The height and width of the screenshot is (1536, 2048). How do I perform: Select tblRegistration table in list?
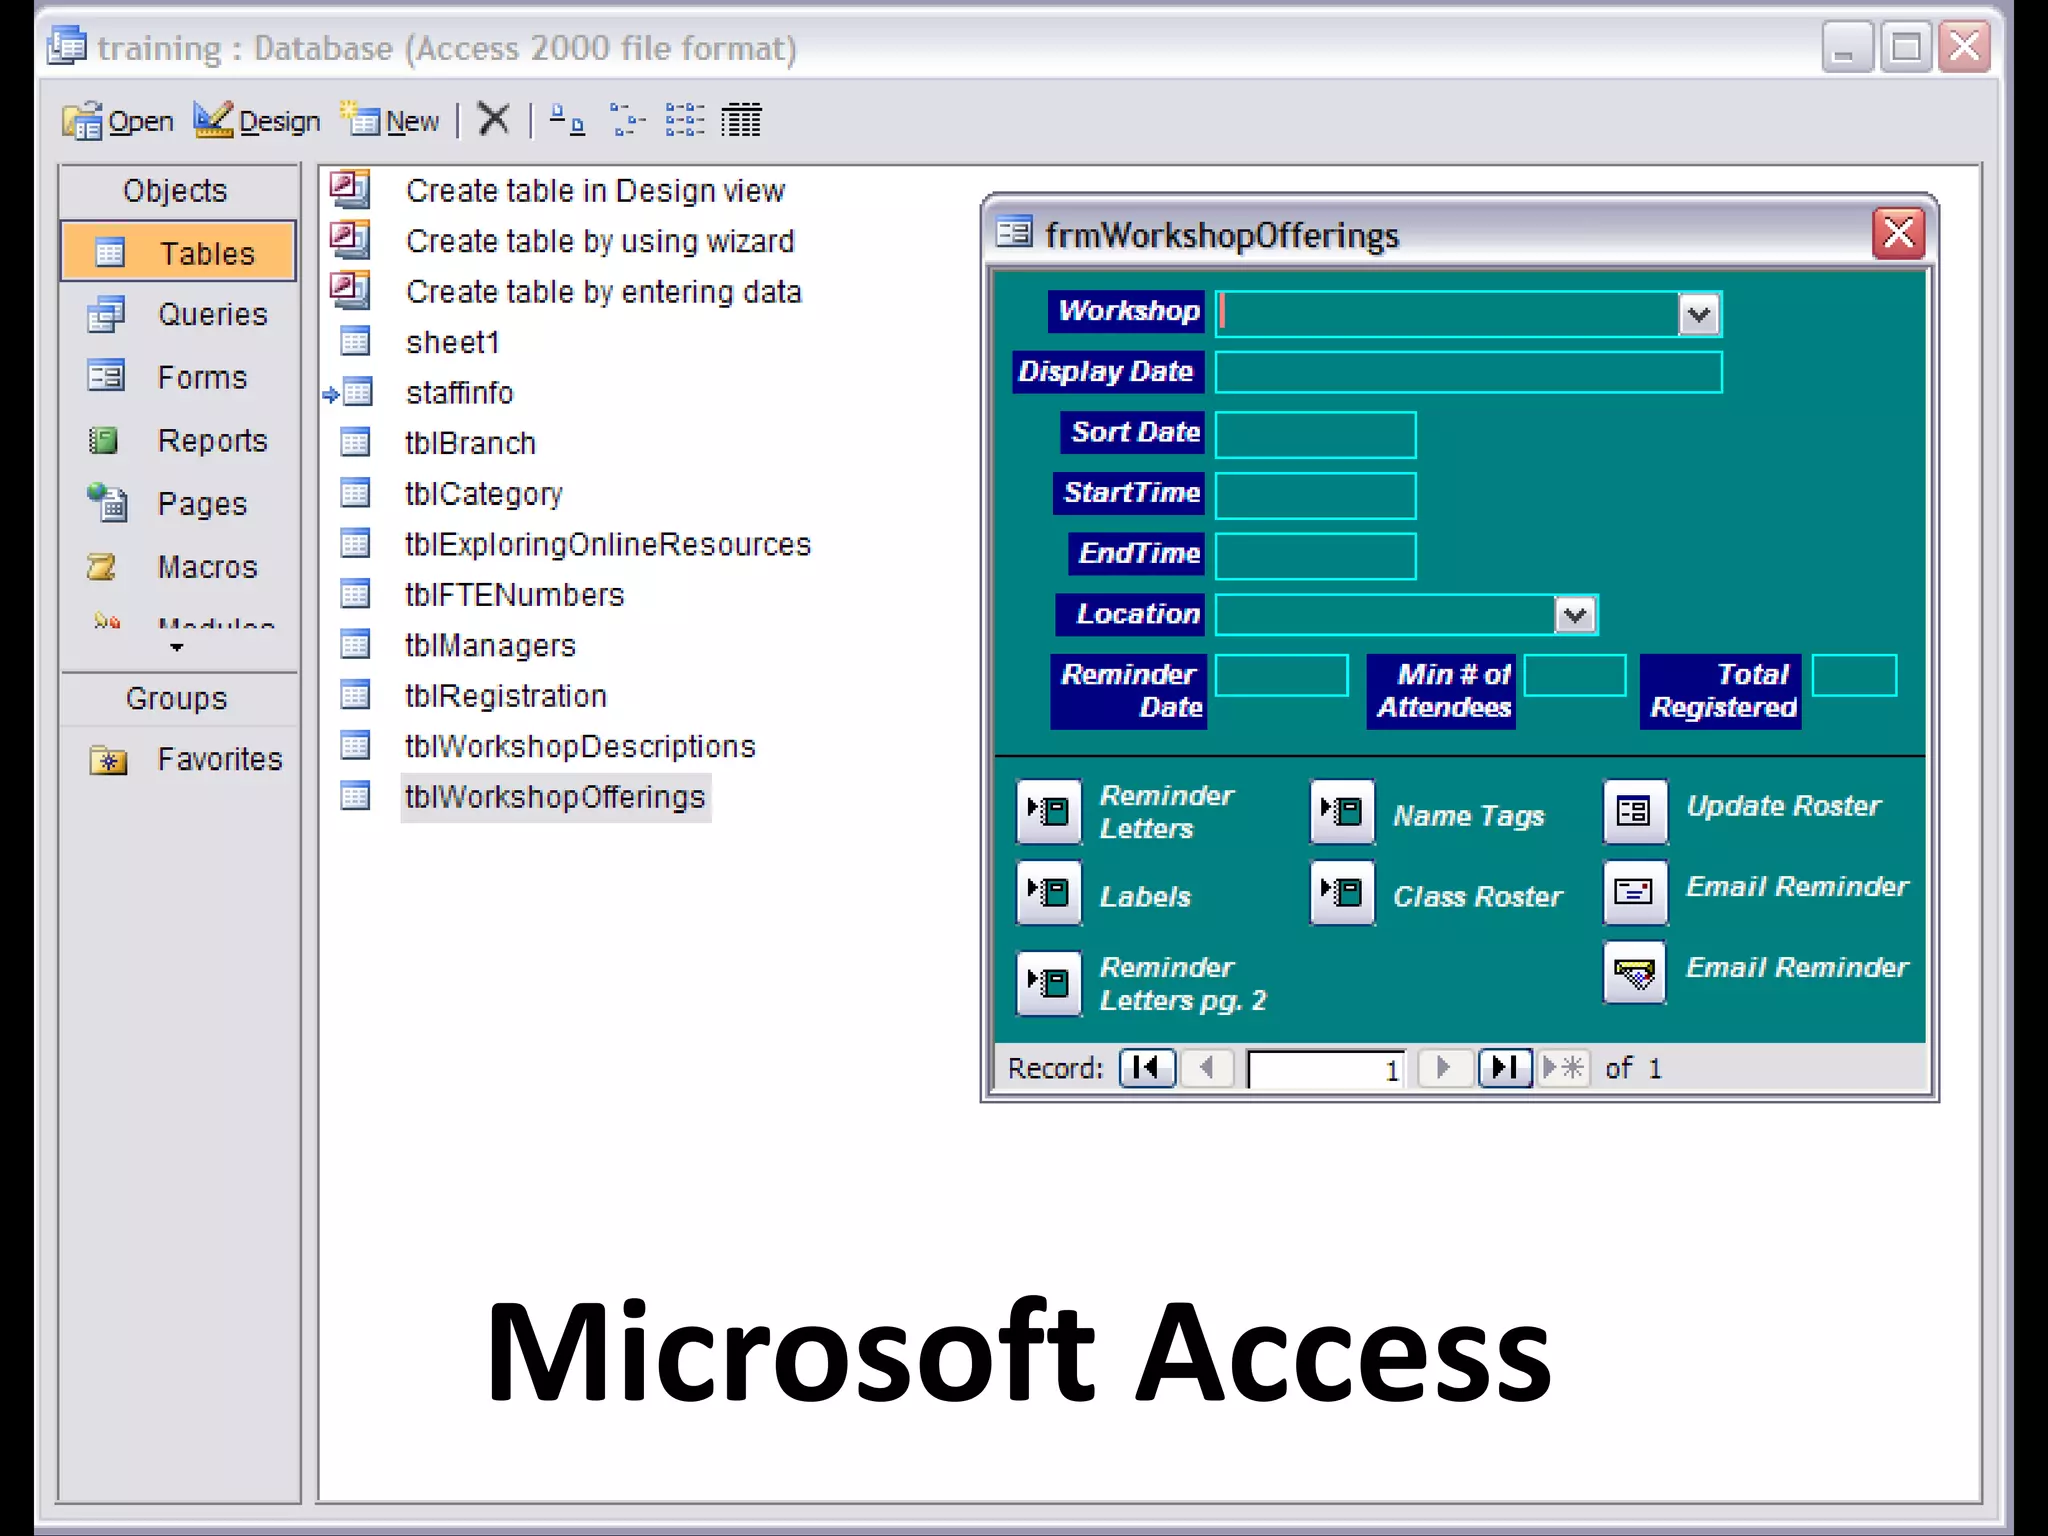click(x=505, y=696)
